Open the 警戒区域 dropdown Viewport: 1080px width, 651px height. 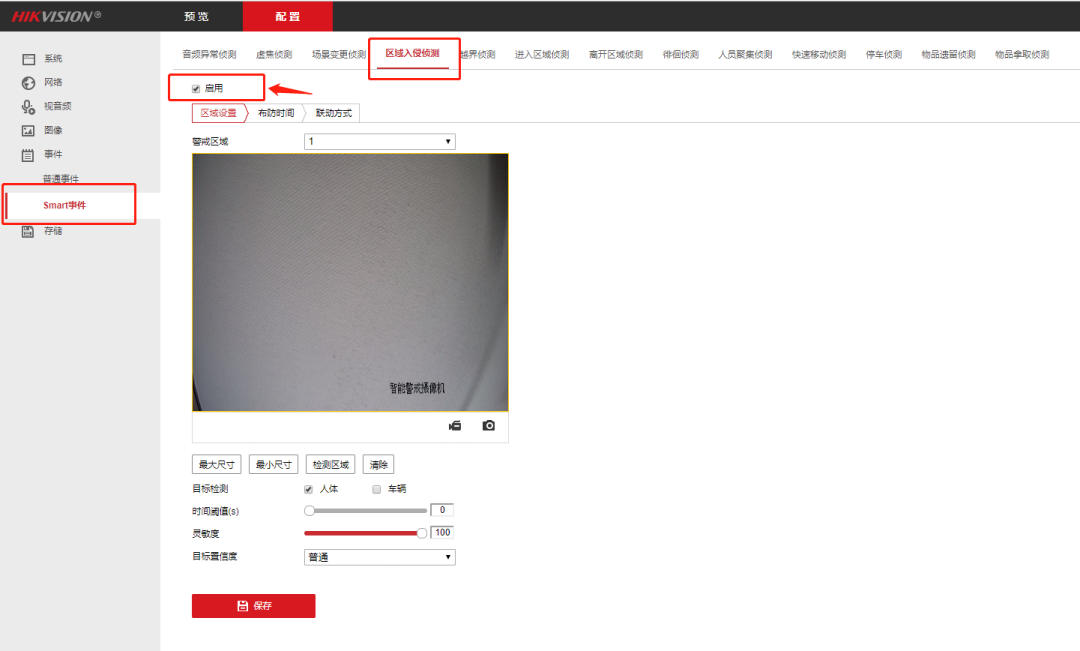click(x=379, y=142)
